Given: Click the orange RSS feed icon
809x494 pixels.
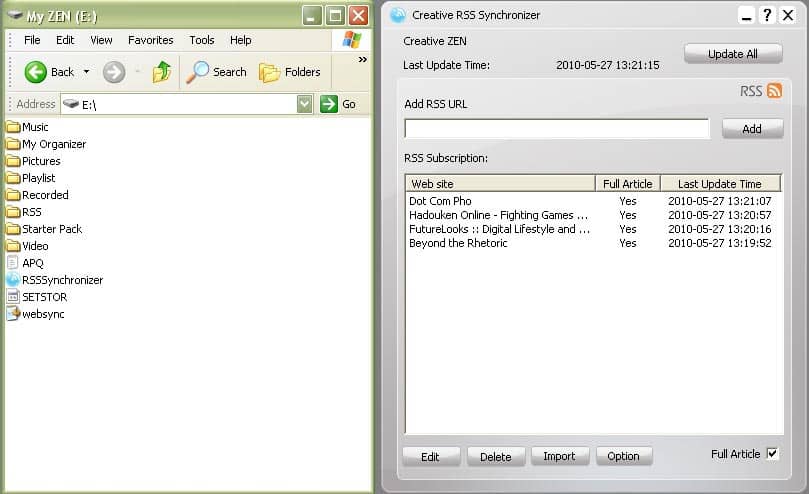Looking at the screenshot, I should (774, 91).
